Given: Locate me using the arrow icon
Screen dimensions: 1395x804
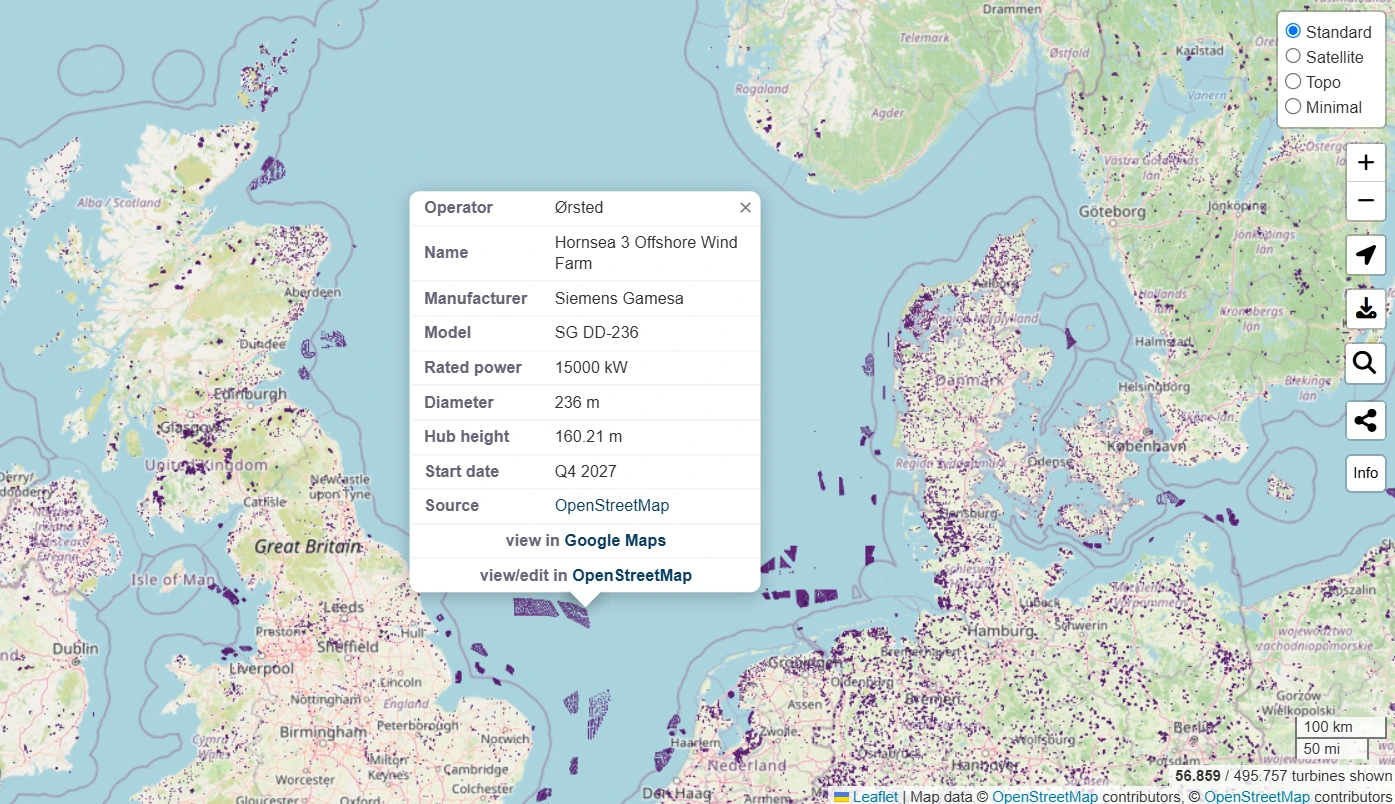Looking at the screenshot, I should click(x=1366, y=255).
